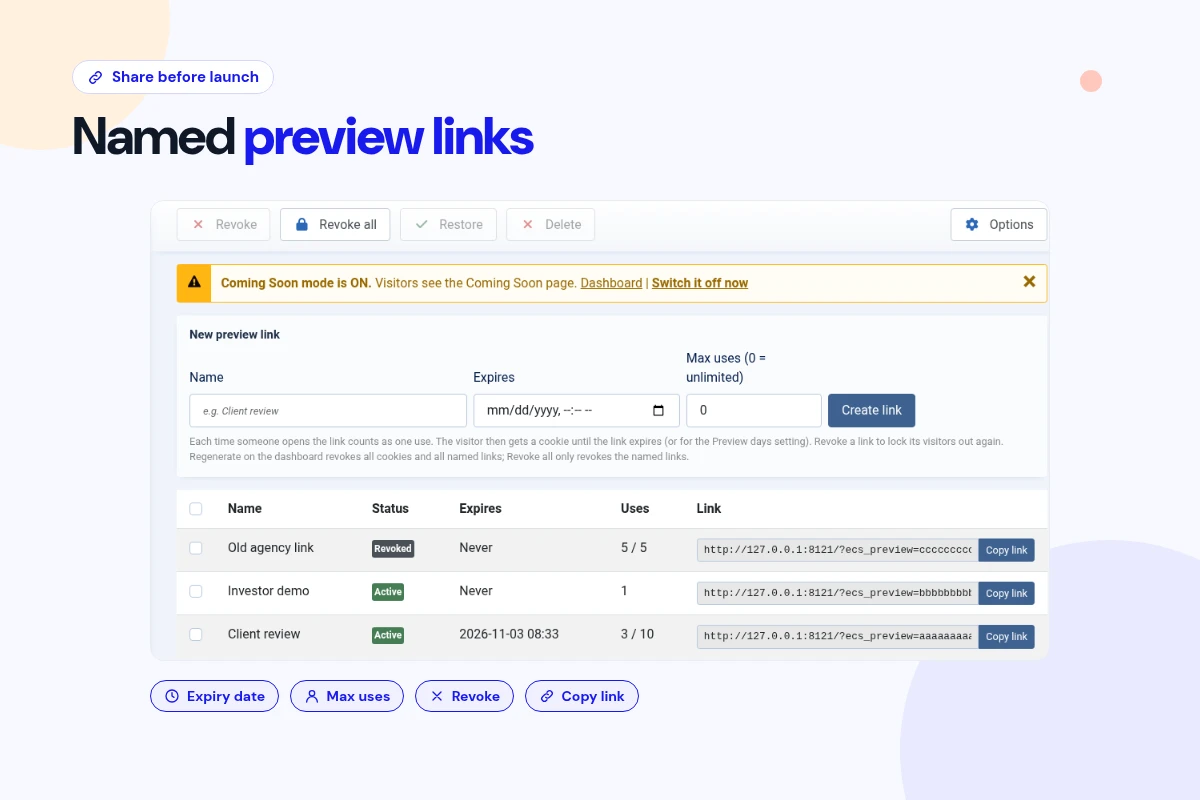
Task: Click the '5 / 5' uses cell
Action: point(634,548)
